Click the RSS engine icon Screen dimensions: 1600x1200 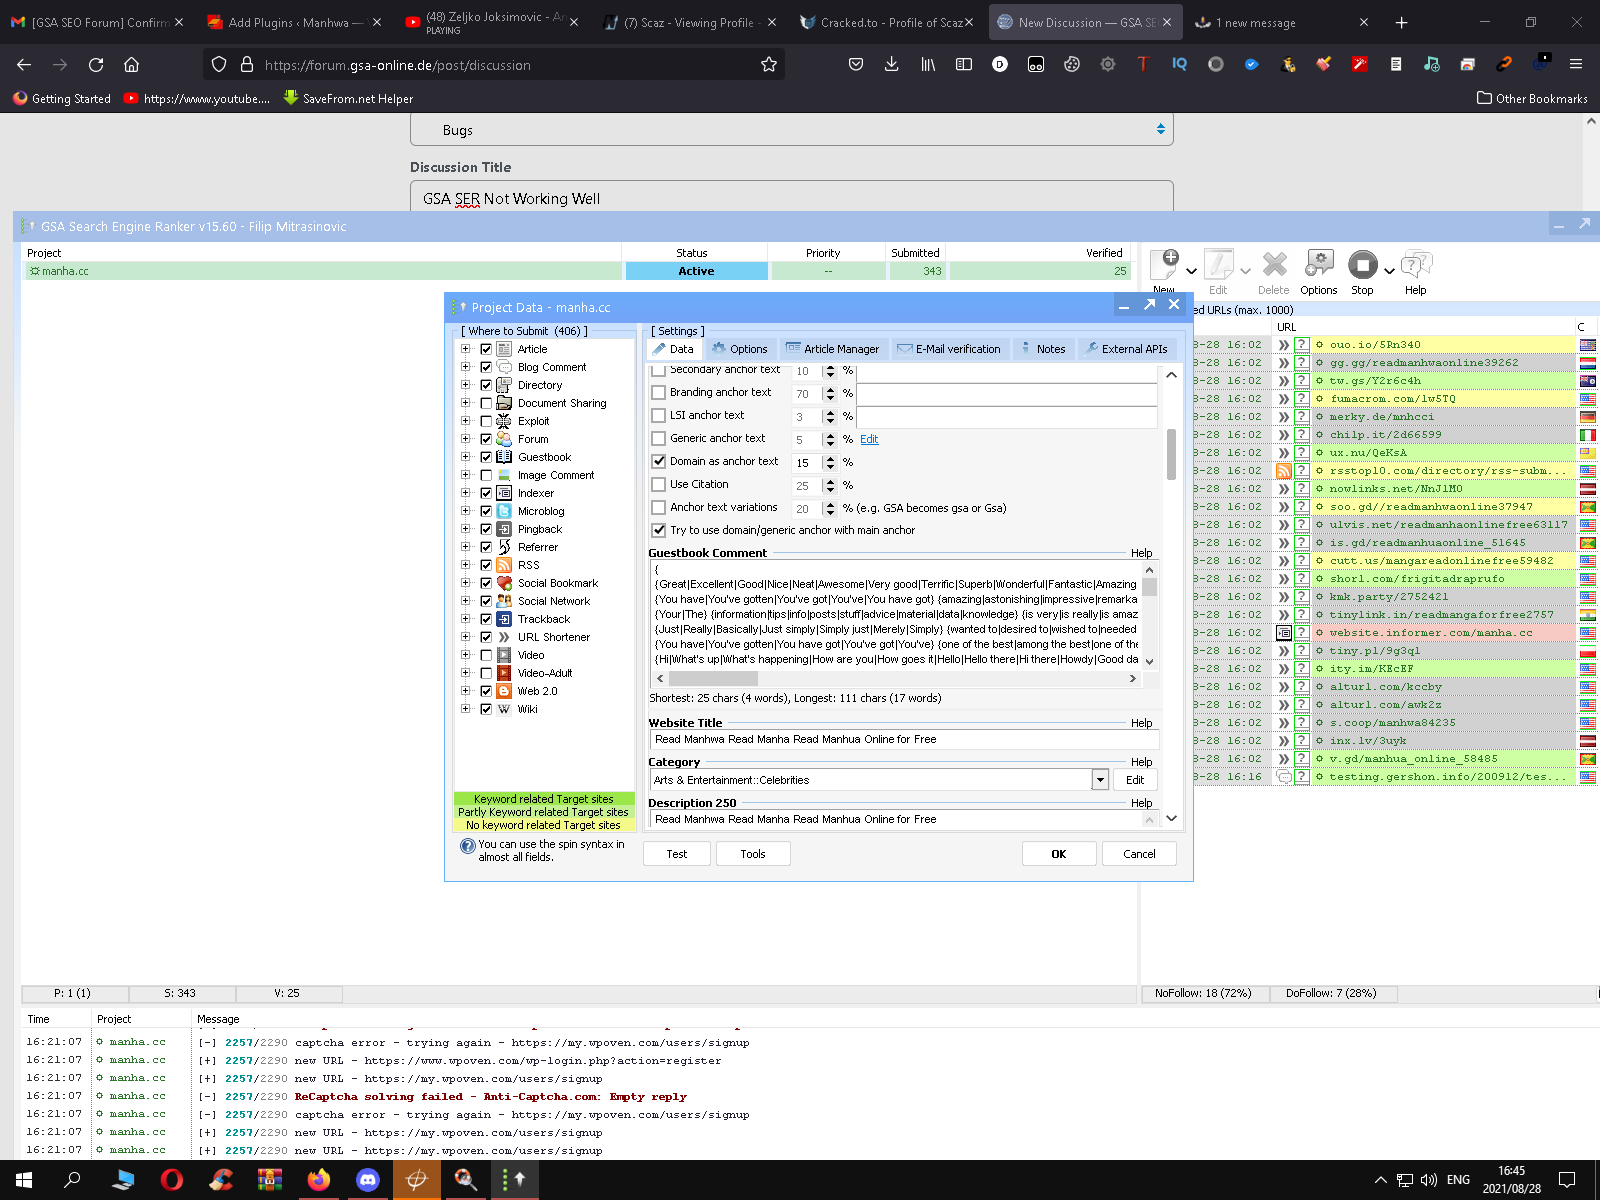click(505, 565)
